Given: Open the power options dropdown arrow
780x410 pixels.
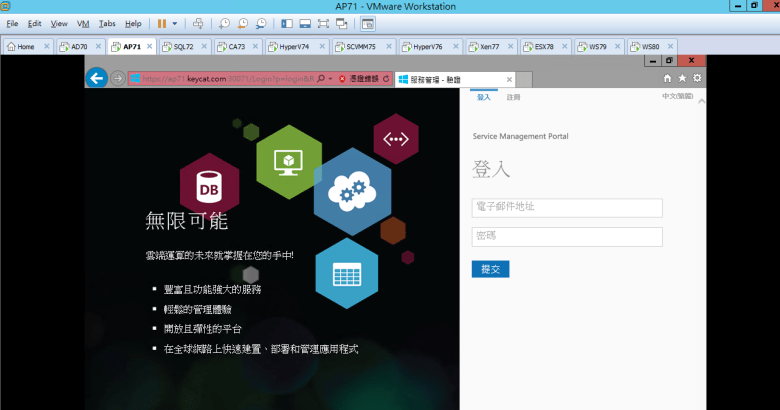Looking at the screenshot, I should point(175,22).
